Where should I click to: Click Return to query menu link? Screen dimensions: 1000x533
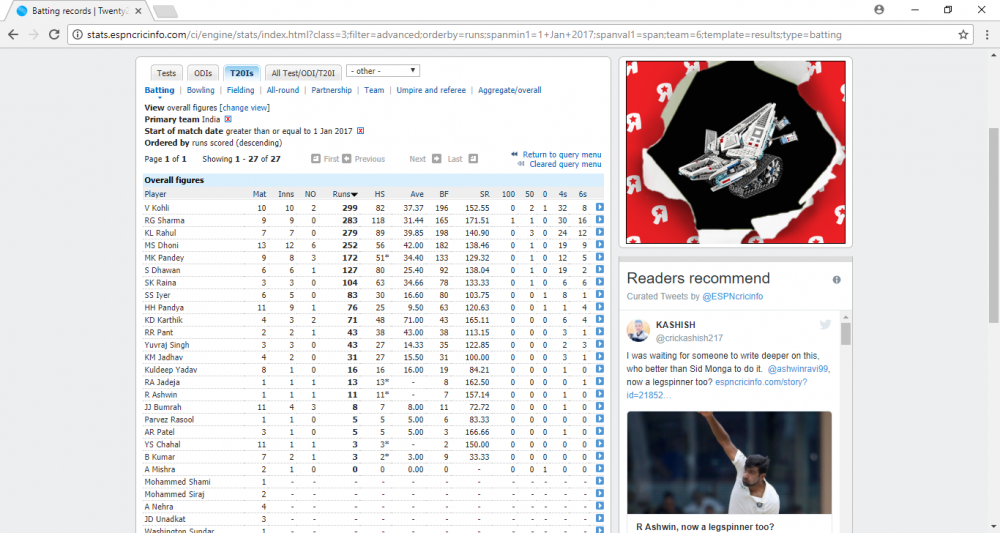pos(562,154)
